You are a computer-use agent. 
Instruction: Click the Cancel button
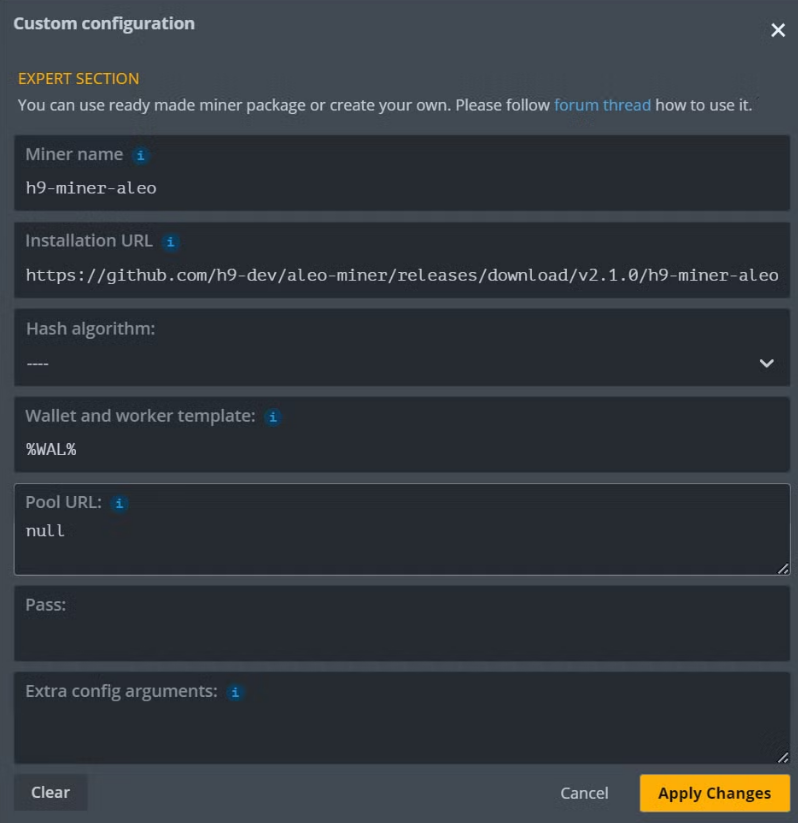click(x=584, y=793)
